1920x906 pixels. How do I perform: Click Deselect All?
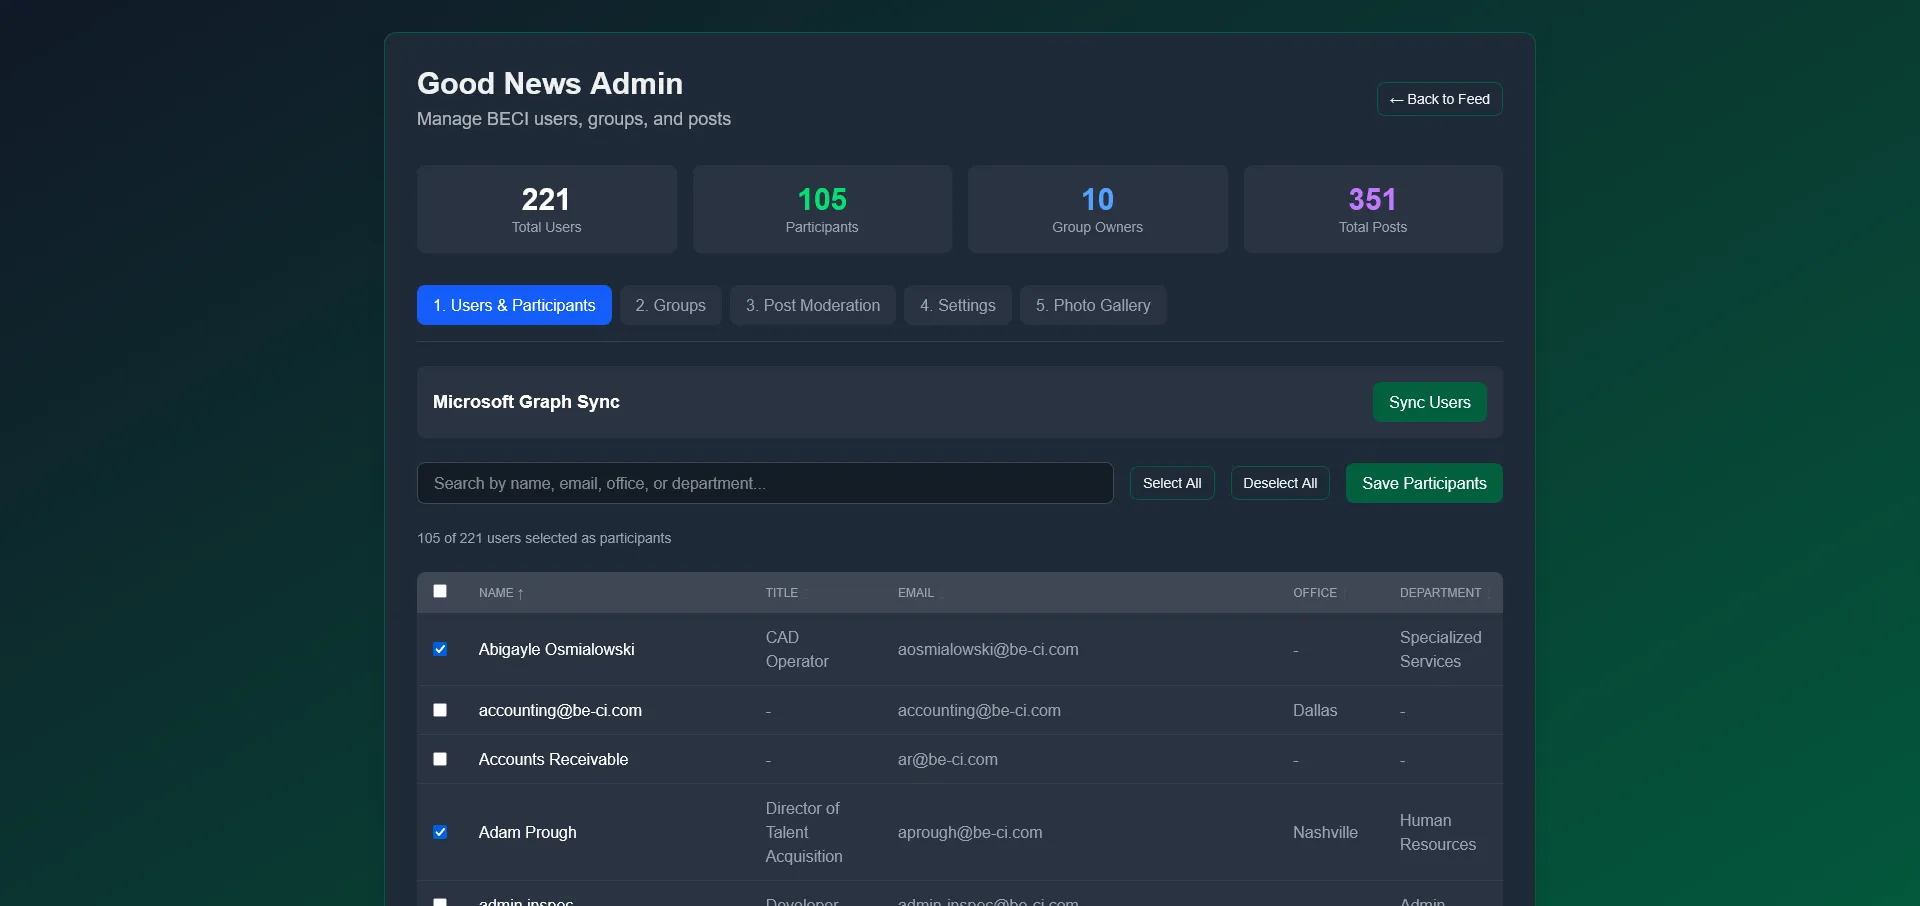click(1280, 483)
